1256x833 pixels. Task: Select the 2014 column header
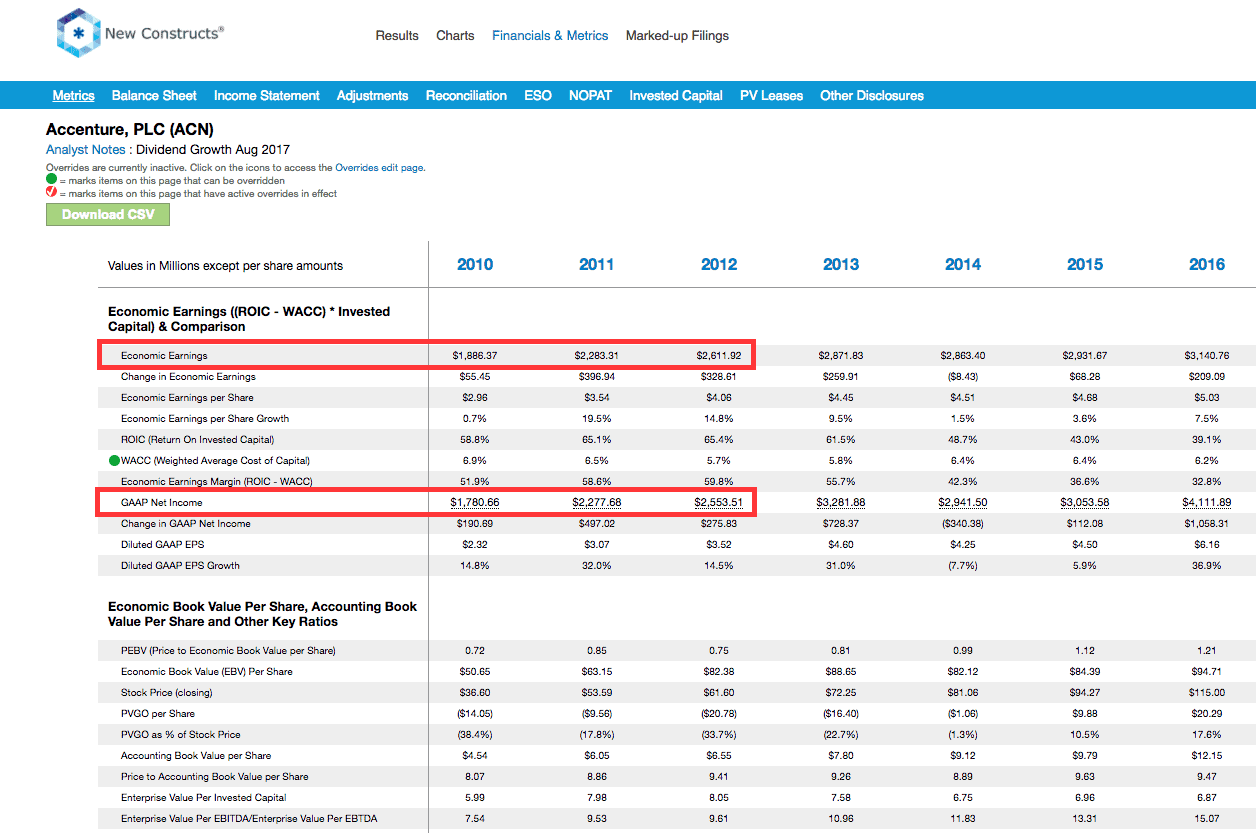point(963,265)
